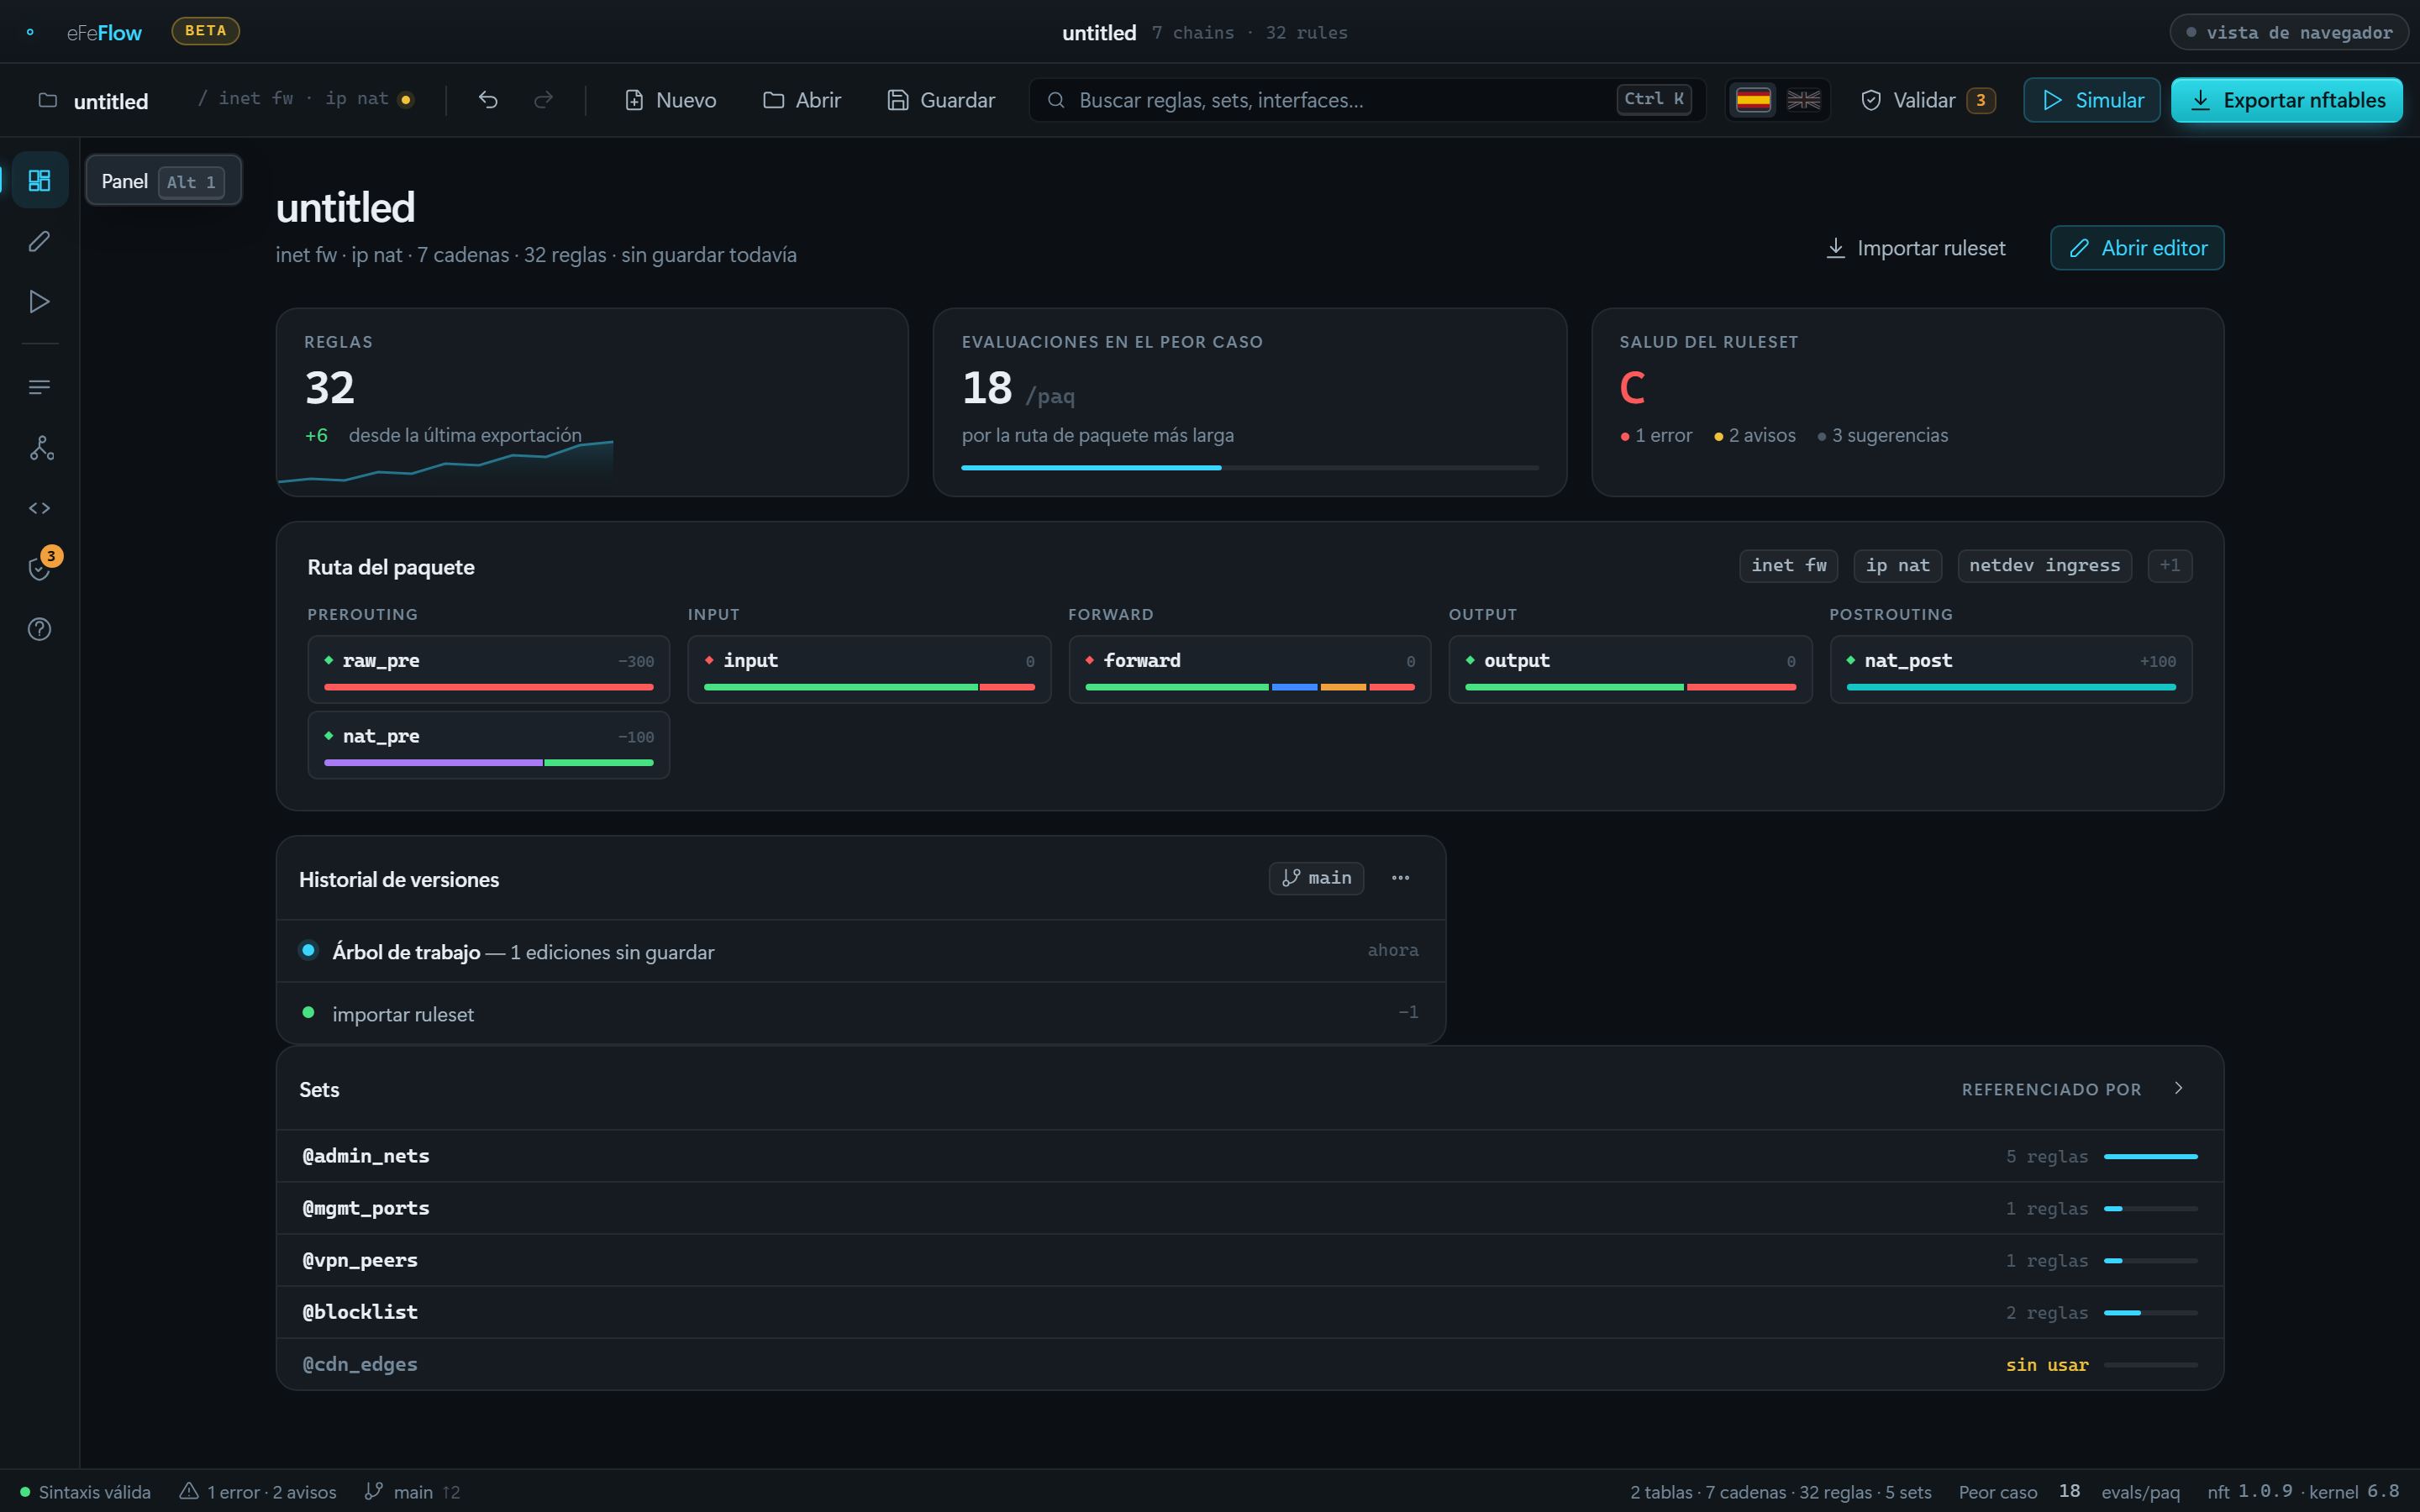Image resolution: width=2420 pixels, height=1512 pixels.
Task: Click the undo arrow in toolbar
Action: (488, 100)
